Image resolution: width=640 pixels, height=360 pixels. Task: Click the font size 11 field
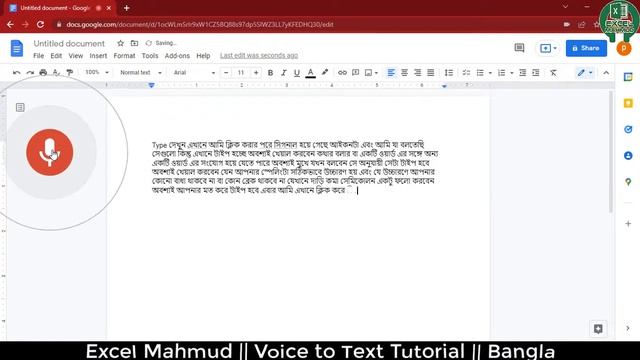coord(241,73)
